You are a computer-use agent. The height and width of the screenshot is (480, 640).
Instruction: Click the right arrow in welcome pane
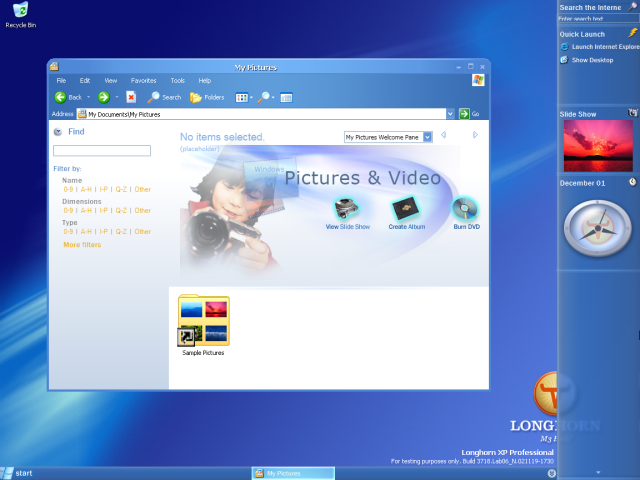click(475, 135)
